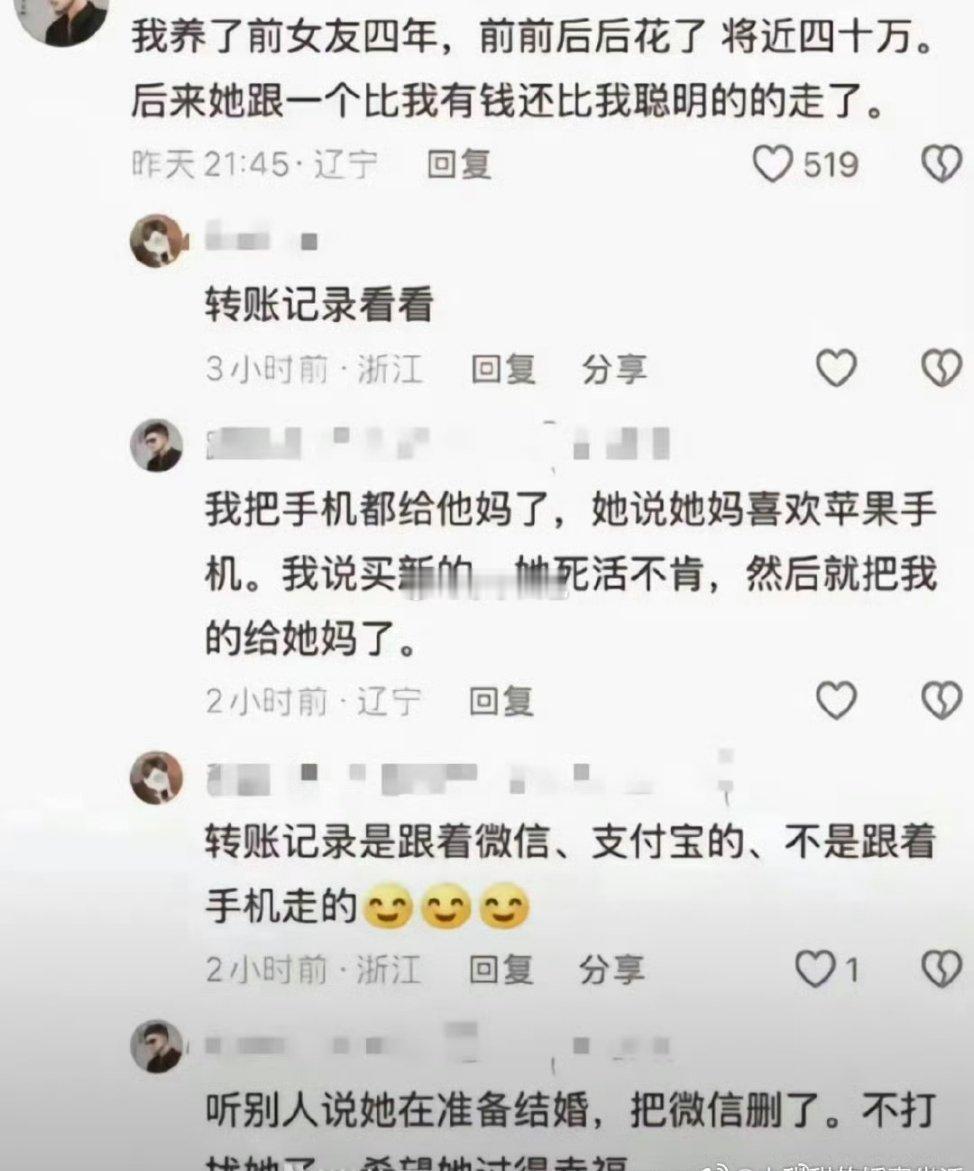Tap broken heart on '转账记录看看' comment
974x1171 pixels.
point(941,368)
